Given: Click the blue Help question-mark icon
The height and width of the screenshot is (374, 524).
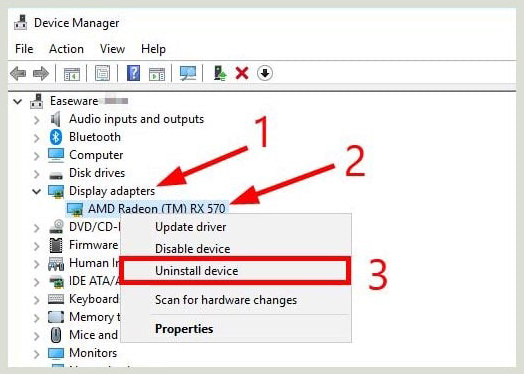Looking at the screenshot, I should (x=133, y=73).
